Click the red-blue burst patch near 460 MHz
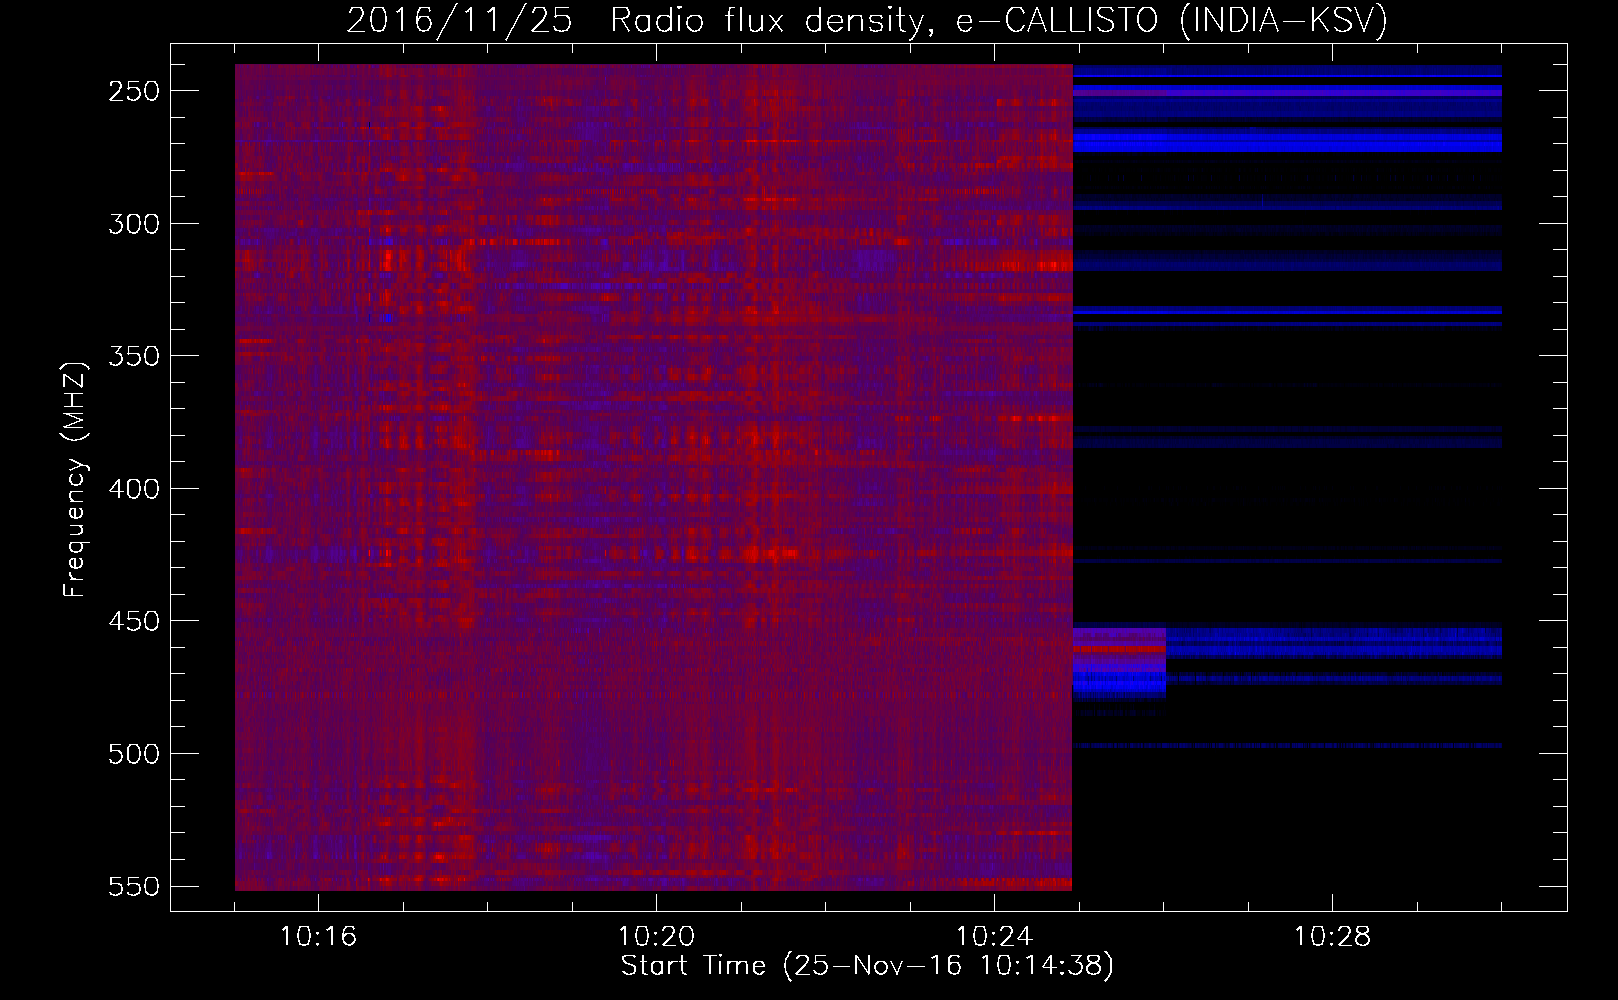Screen dimensions: 1618x1000 click(x=1119, y=663)
